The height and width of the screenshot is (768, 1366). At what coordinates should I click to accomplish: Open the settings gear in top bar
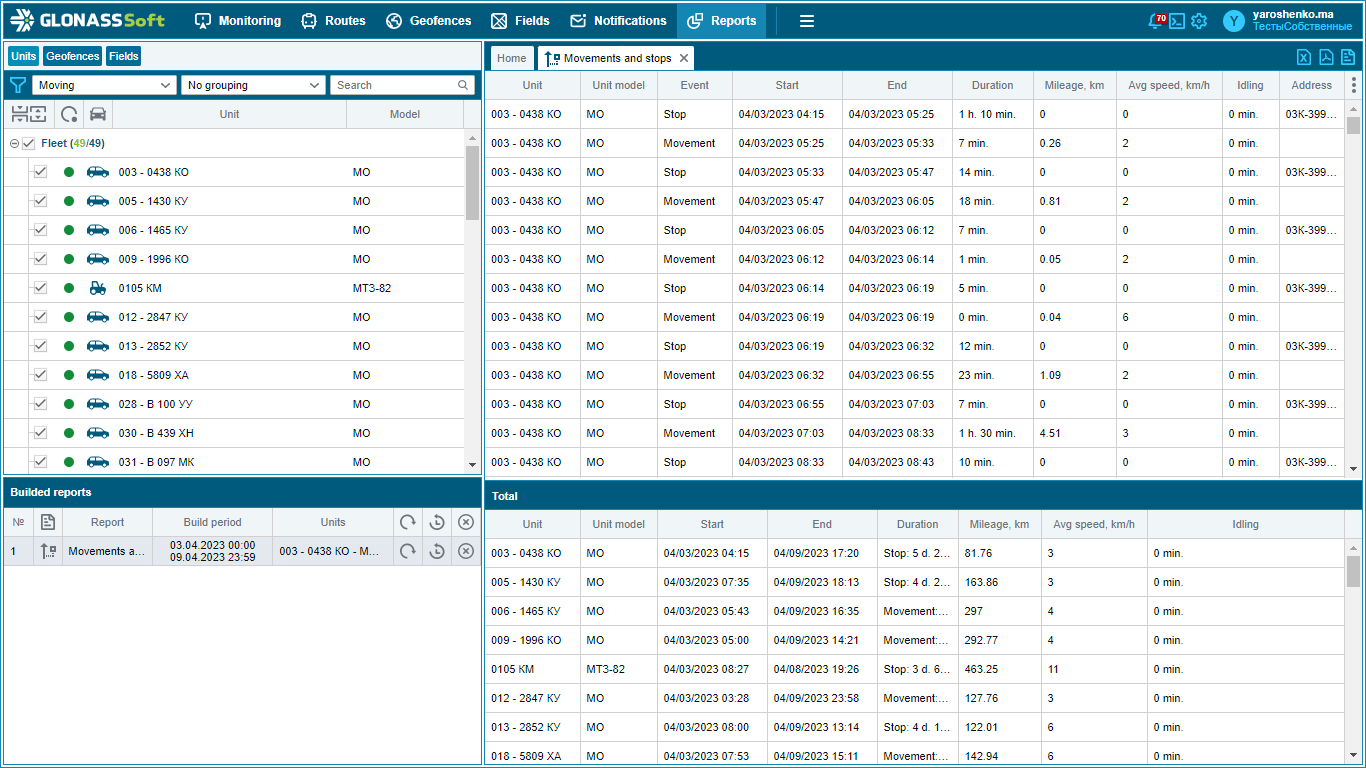pos(1199,21)
